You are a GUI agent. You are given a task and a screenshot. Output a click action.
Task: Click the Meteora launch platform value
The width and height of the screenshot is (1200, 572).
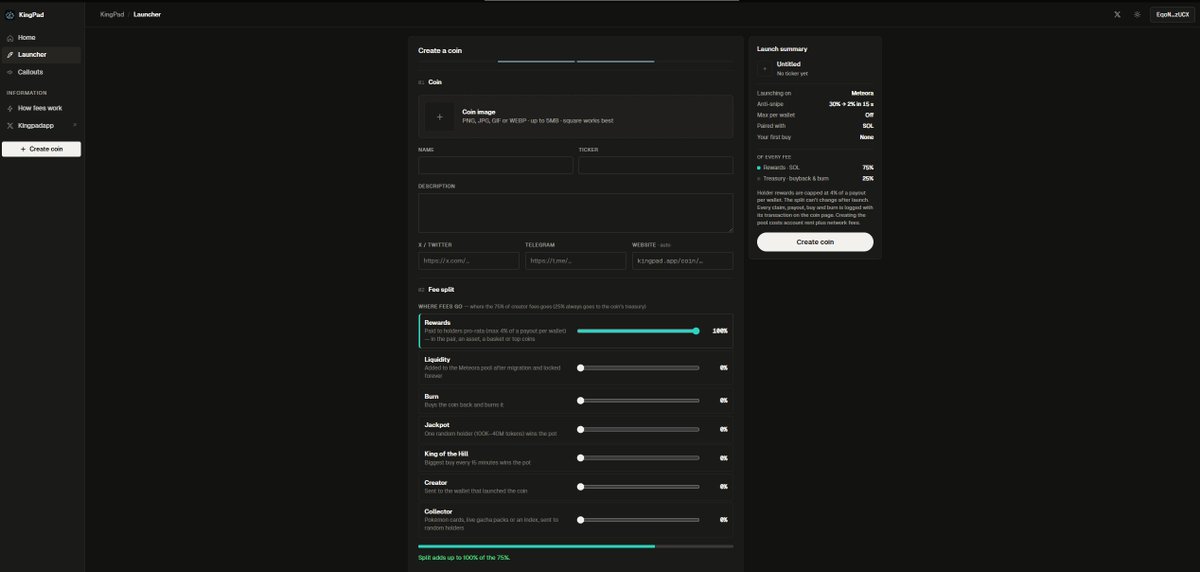[x=861, y=93]
